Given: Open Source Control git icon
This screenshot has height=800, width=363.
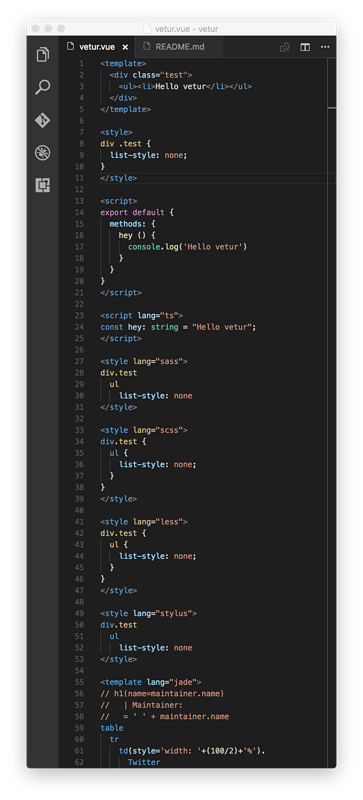Looking at the screenshot, I should 43,120.
